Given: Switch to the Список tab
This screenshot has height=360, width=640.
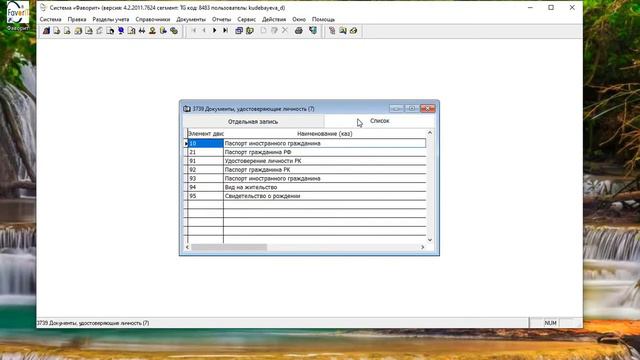Looking at the screenshot, I should (x=380, y=121).
